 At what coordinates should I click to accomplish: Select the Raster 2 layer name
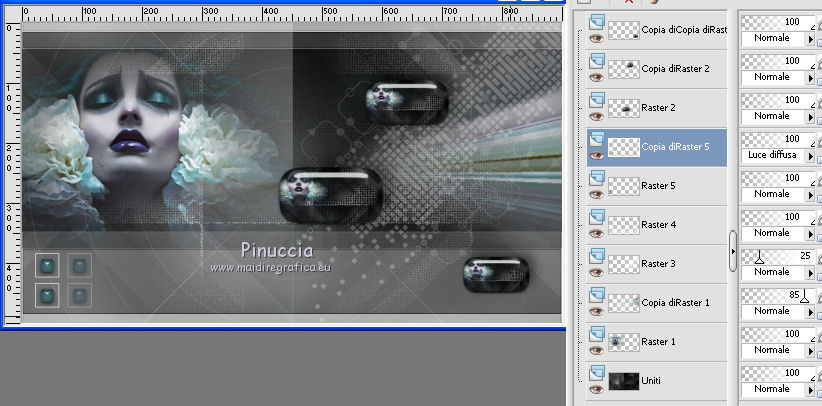pos(658,108)
